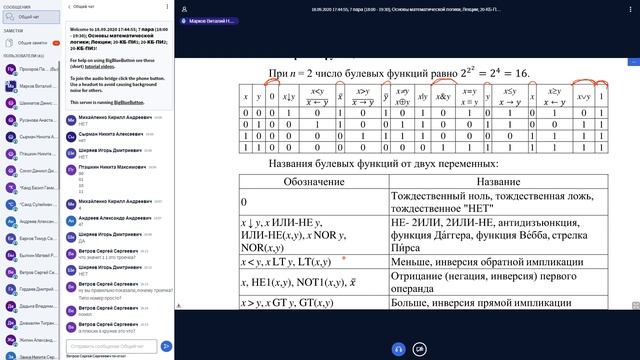Select user Заика Никита in the user list

point(31,356)
